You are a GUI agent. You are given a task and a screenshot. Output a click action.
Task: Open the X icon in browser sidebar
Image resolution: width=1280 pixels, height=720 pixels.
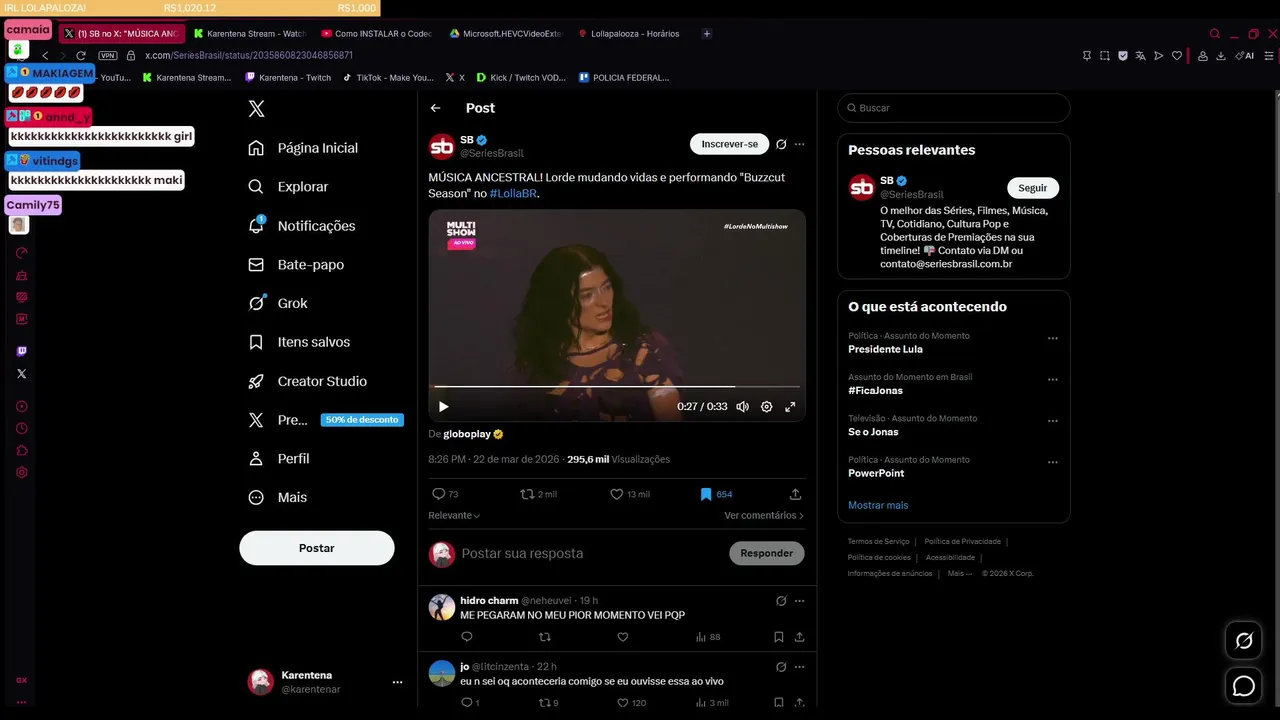coord(22,373)
